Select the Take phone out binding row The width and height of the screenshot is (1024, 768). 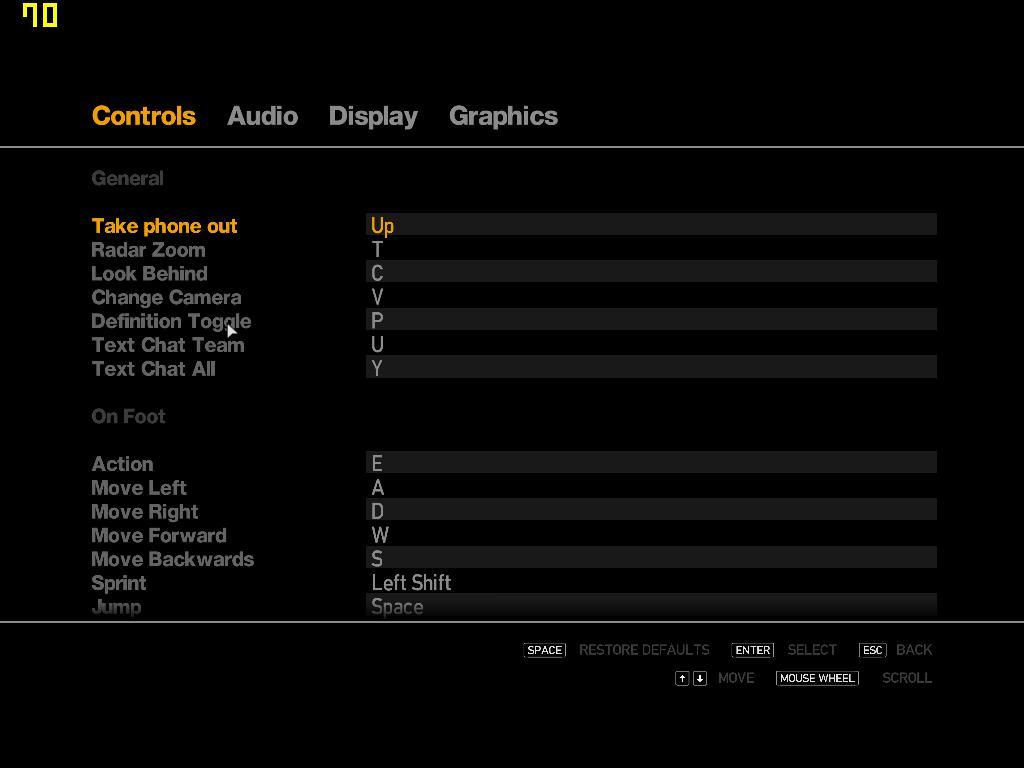514,225
